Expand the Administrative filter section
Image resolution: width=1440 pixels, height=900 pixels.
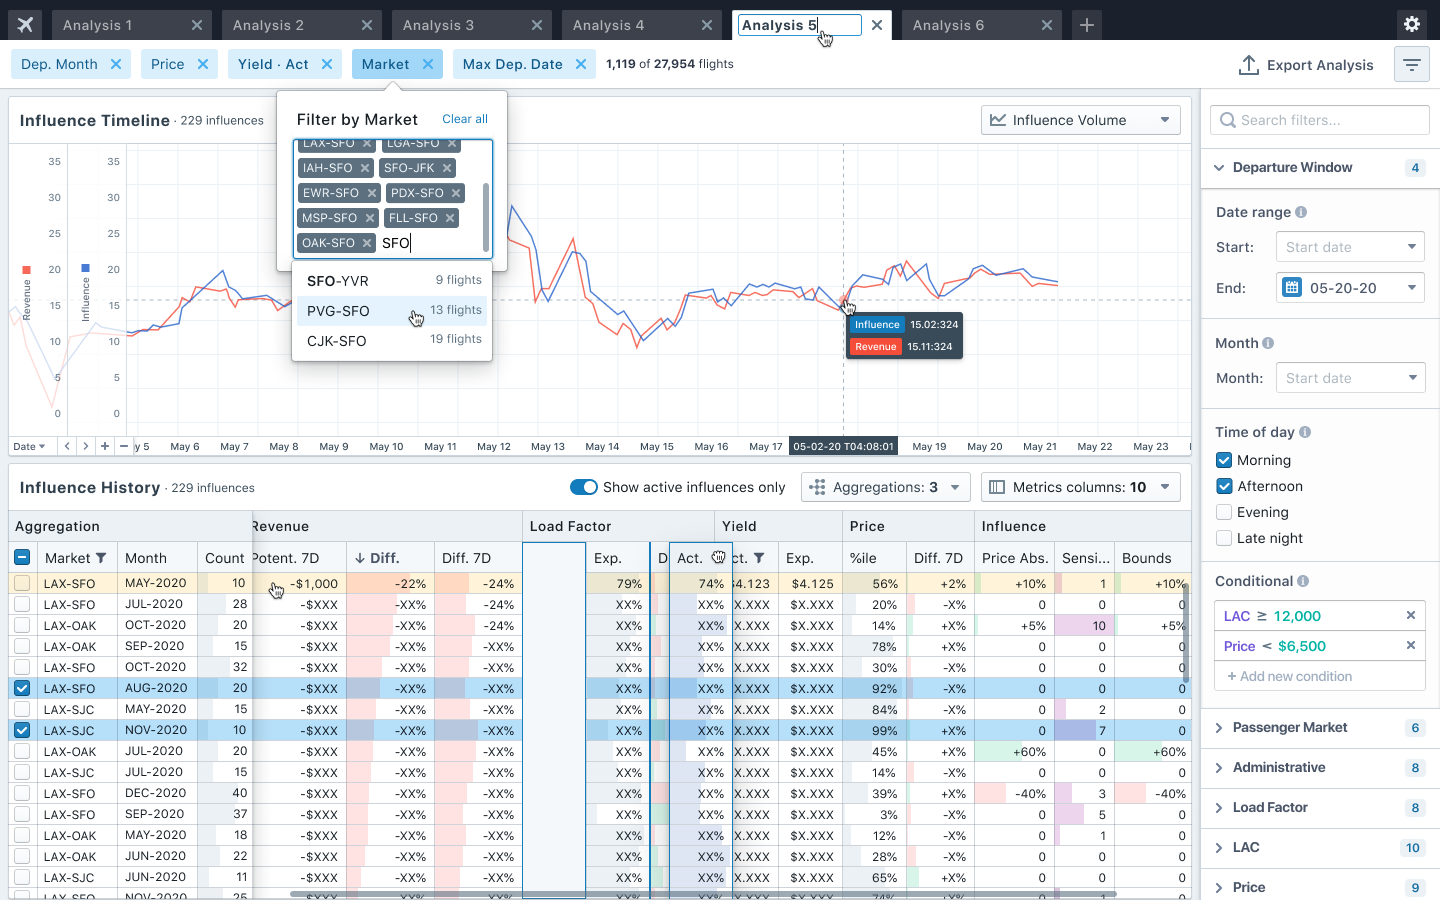[1320, 768]
